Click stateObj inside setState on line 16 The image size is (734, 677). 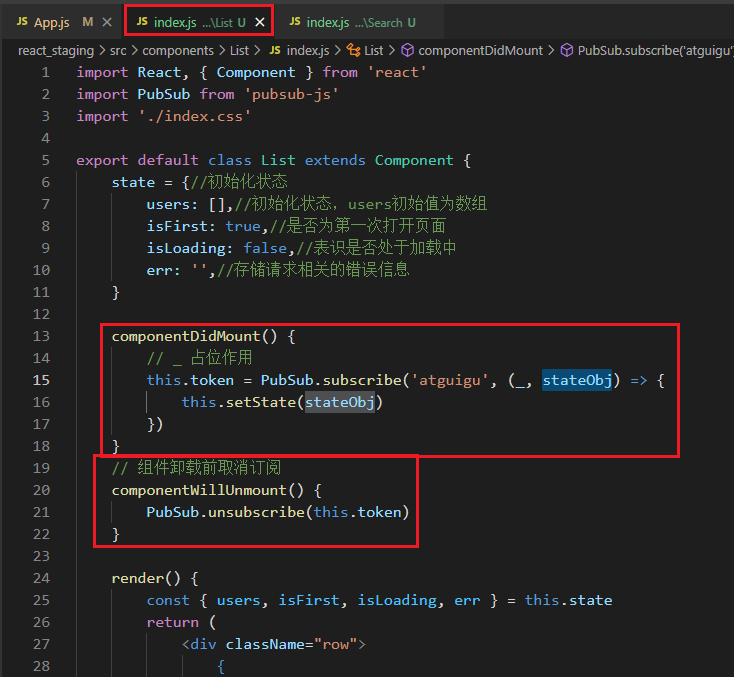pos(340,402)
